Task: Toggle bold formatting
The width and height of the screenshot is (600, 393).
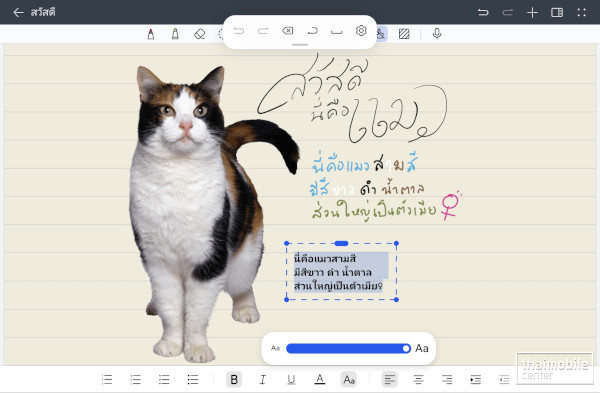Action: click(x=234, y=380)
